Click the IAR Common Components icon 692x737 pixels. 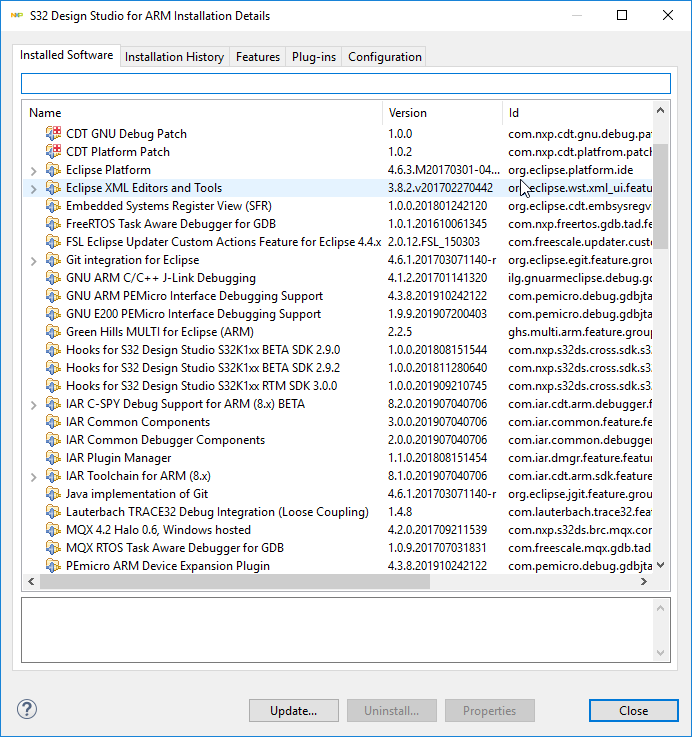(x=53, y=422)
